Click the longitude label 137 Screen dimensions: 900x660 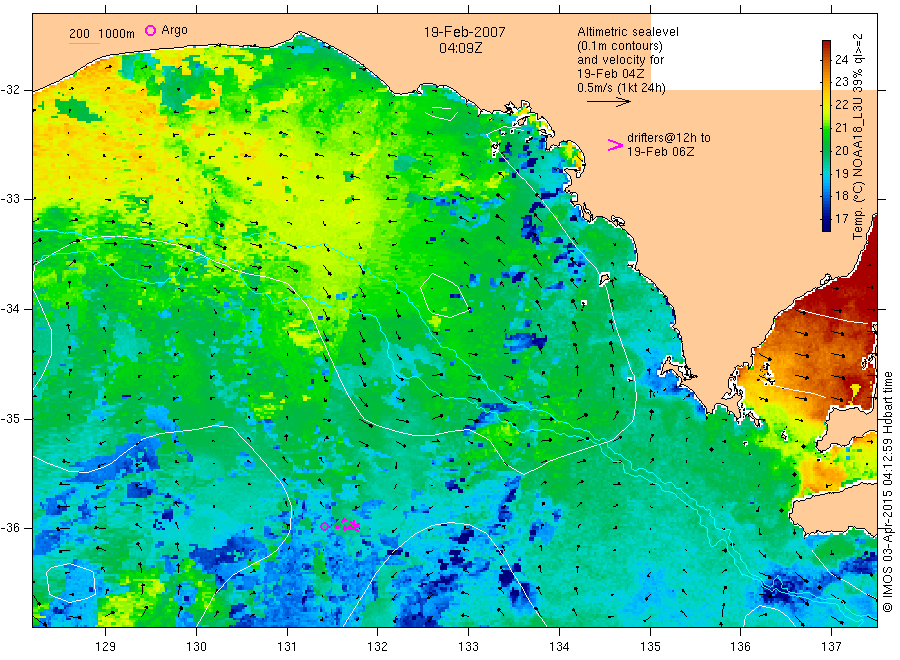[831, 647]
